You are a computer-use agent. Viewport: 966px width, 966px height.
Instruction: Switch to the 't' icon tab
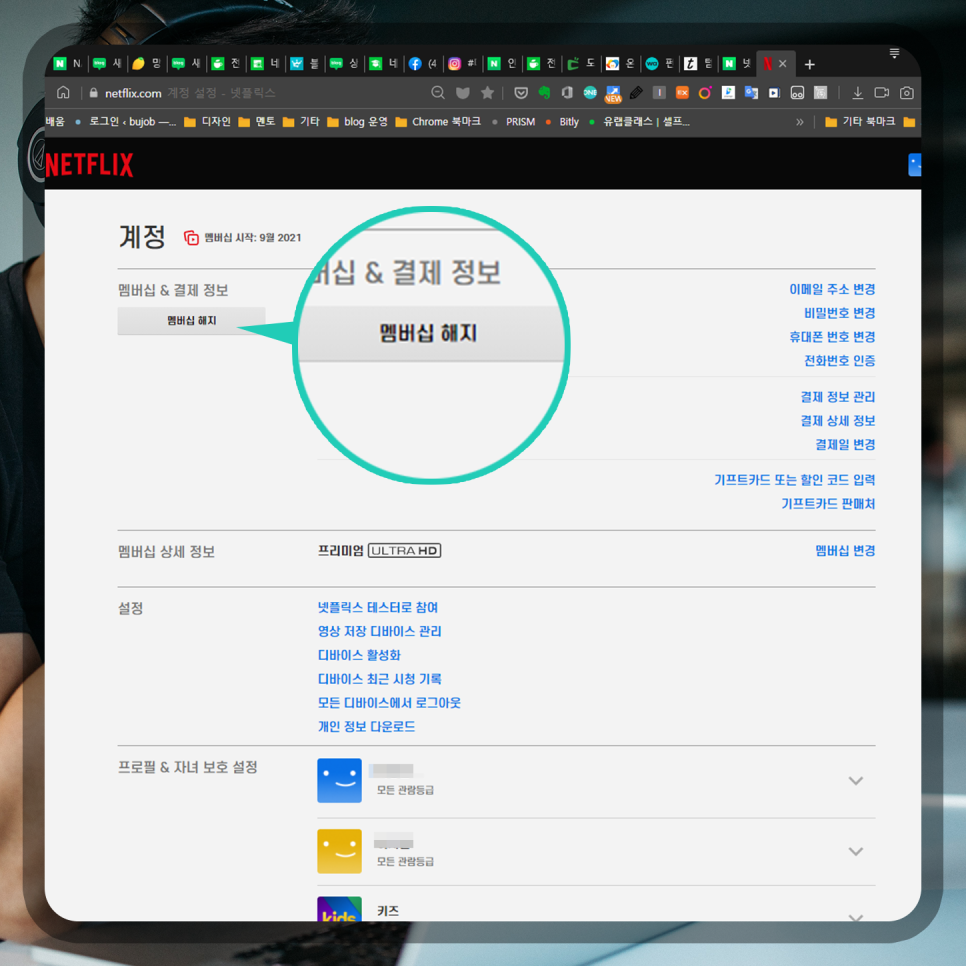click(x=700, y=63)
